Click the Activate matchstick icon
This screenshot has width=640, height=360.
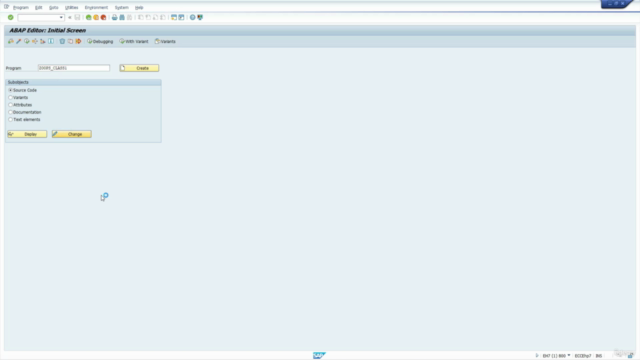pyautogui.click(x=19, y=41)
